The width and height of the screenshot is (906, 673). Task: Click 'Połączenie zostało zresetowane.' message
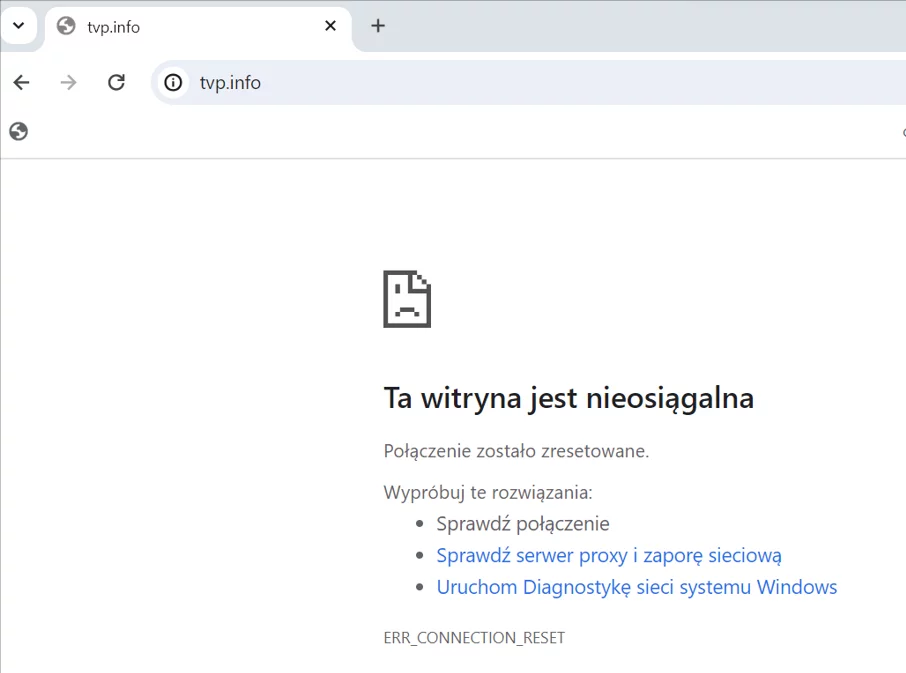[517, 451]
